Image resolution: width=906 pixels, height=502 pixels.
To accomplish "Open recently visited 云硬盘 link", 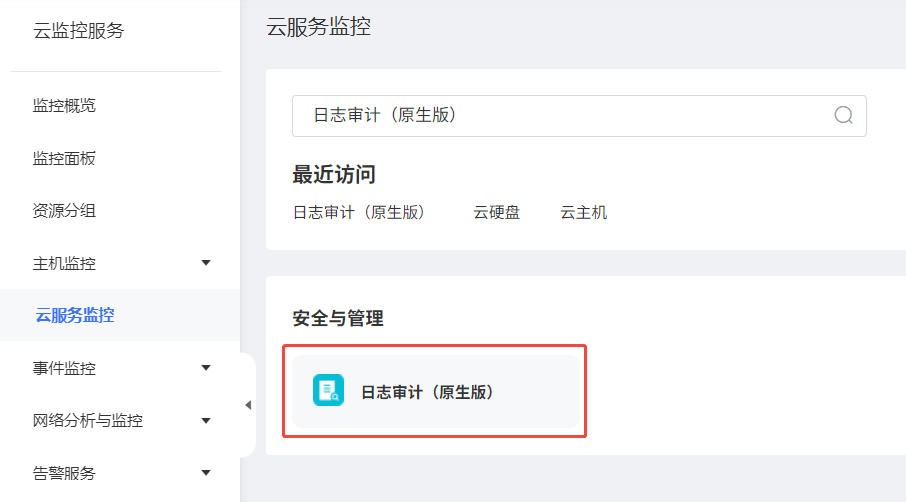I will pyautogui.click(x=497, y=213).
